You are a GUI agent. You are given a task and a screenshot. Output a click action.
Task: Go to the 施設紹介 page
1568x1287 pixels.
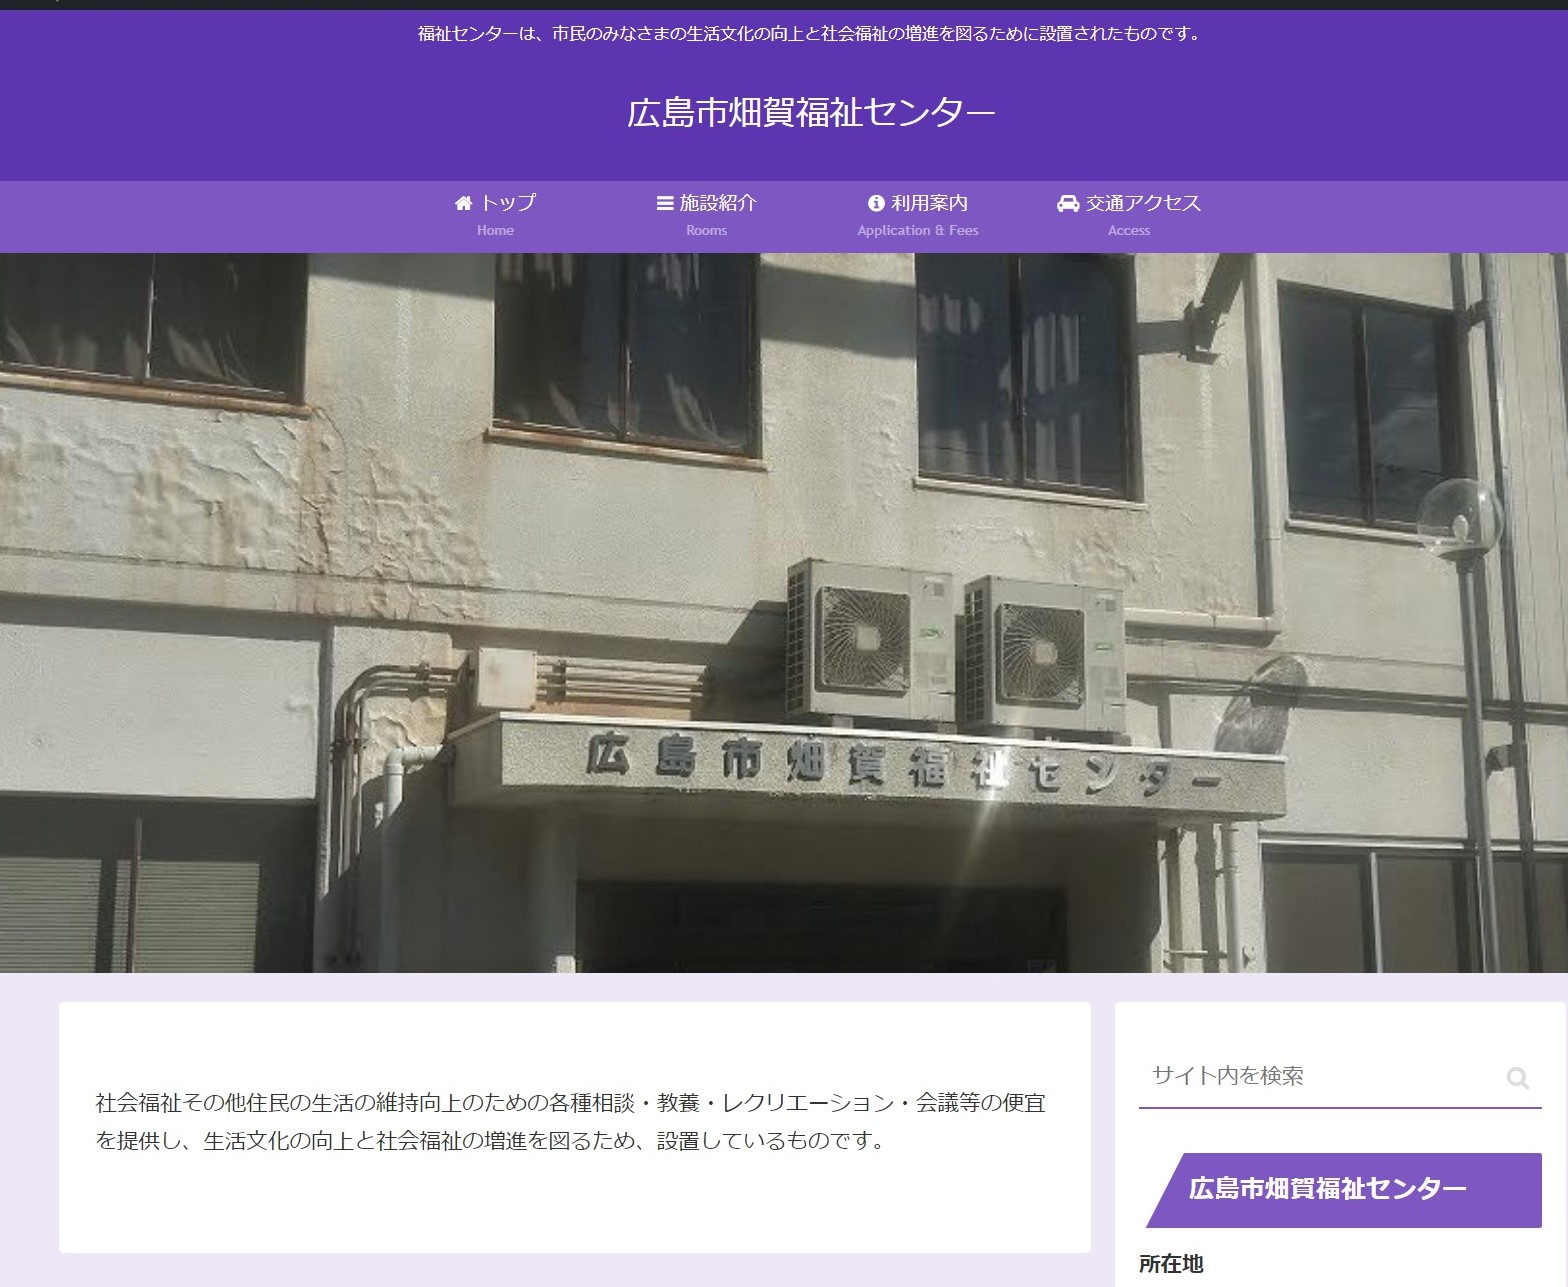[718, 203]
